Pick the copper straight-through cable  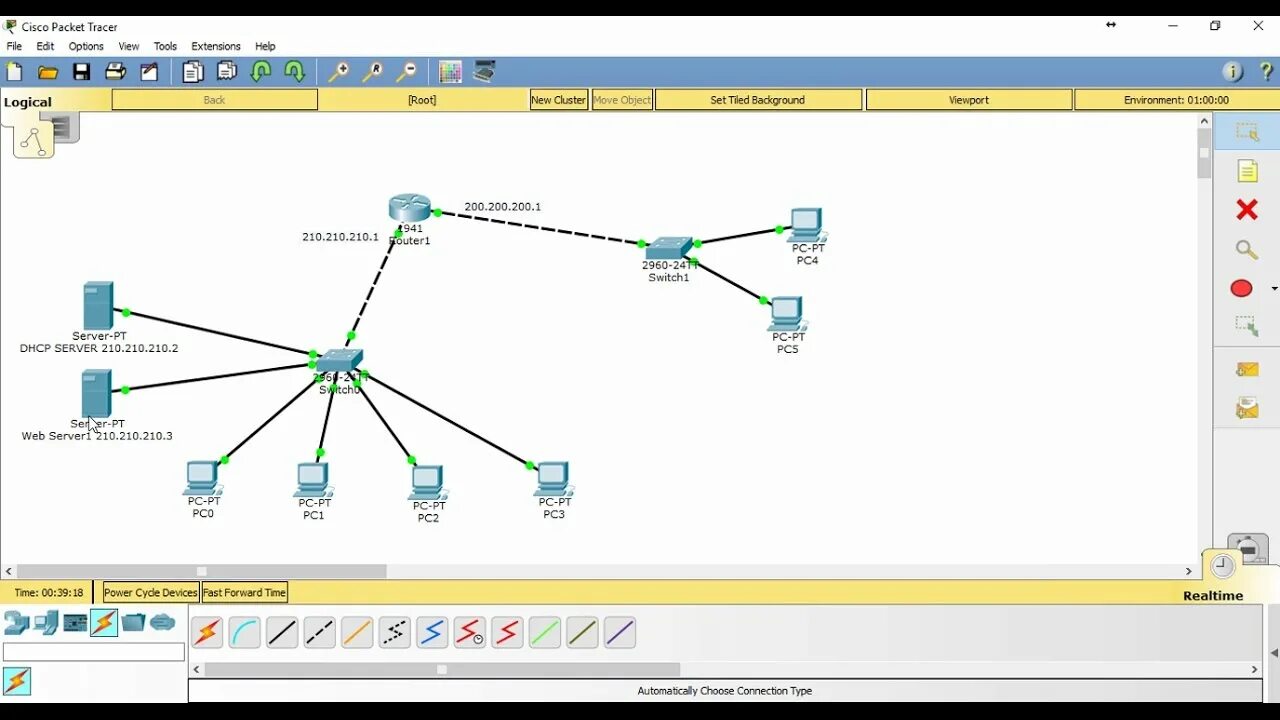tap(282, 632)
